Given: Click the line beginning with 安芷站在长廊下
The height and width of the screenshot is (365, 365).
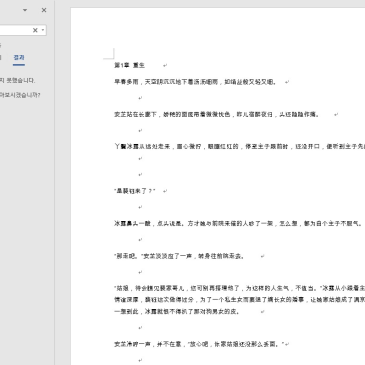Looking at the screenshot, I should pyautogui.click(x=217, y=114).
